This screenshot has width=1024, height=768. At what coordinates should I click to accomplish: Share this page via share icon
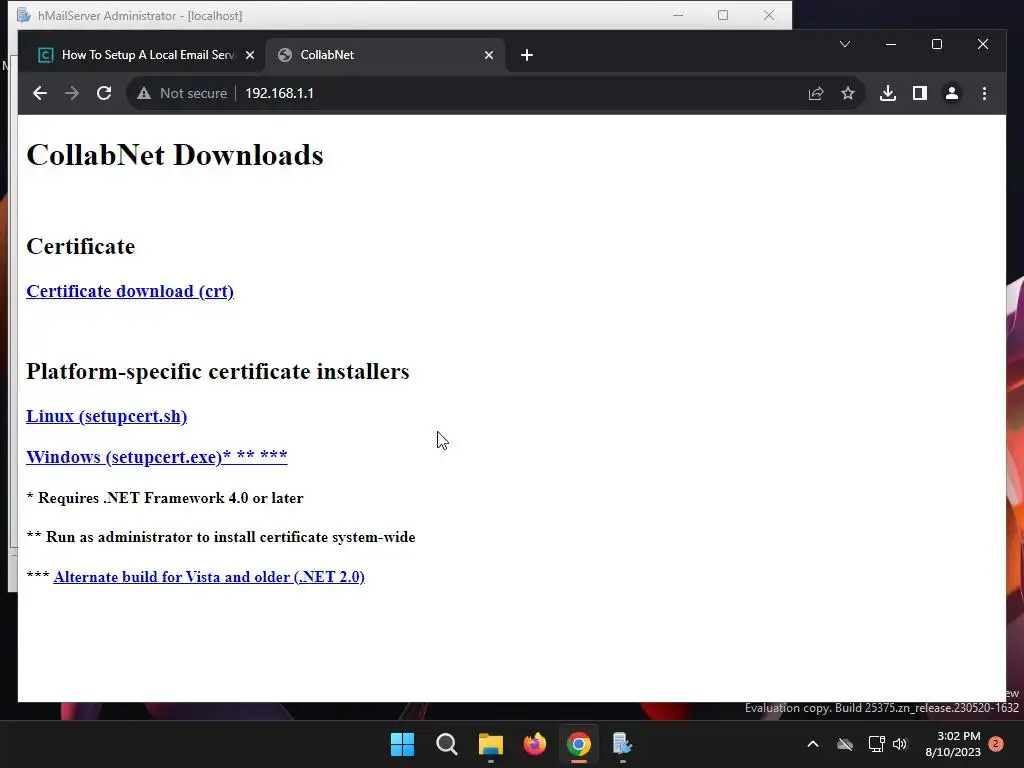pyautogui.click(x=816, y=93)
